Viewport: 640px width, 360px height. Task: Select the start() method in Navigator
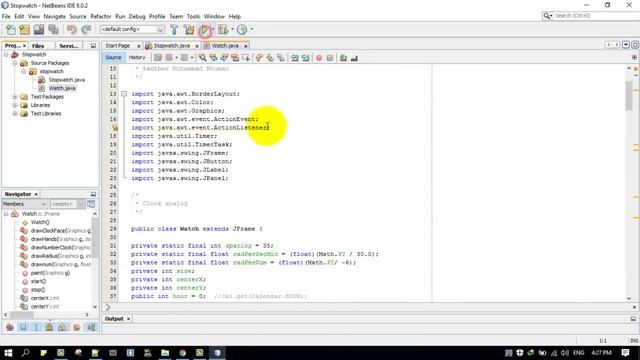click(x=38, y=281)
